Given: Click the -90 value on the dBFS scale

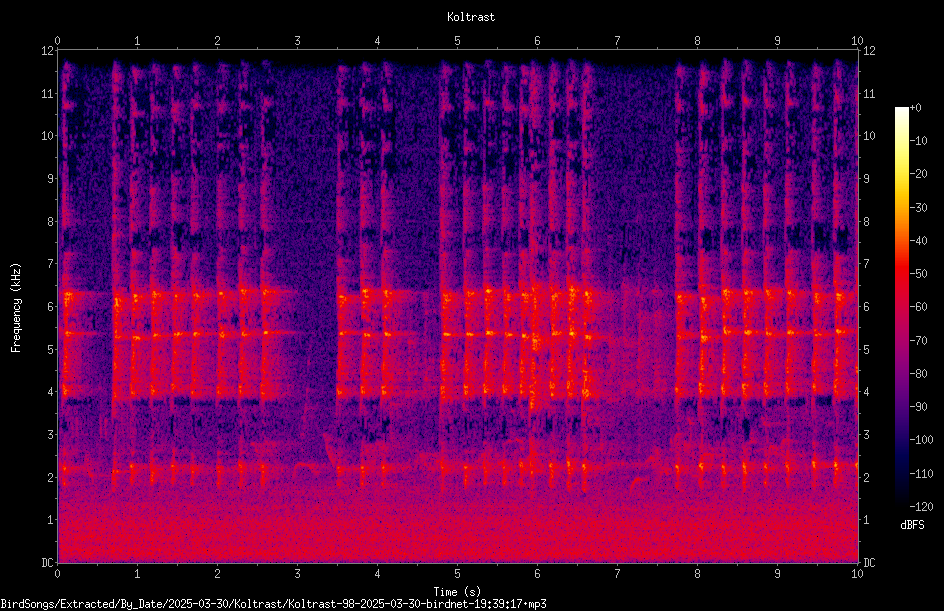Looking at the screenshot, I should click(x=918, y=407).
